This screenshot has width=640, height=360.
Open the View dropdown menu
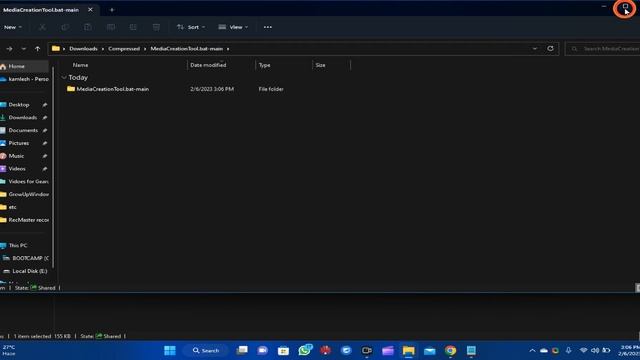(233, 27)
